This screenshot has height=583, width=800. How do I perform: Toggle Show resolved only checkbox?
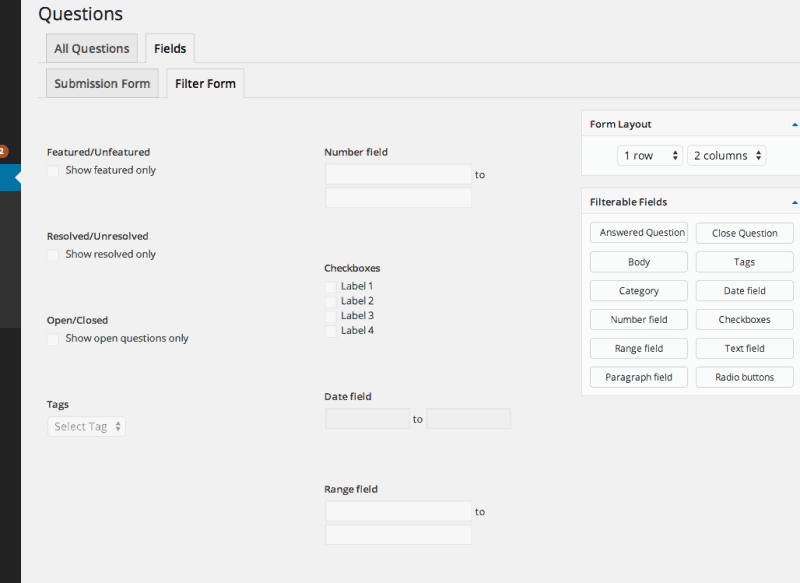click(53, 255)
